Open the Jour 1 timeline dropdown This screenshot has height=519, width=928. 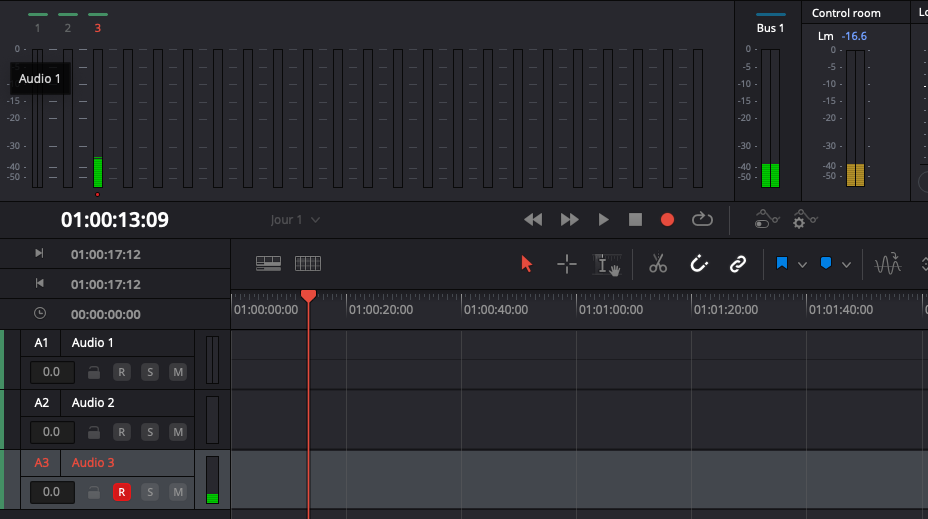tap(295, 219)
